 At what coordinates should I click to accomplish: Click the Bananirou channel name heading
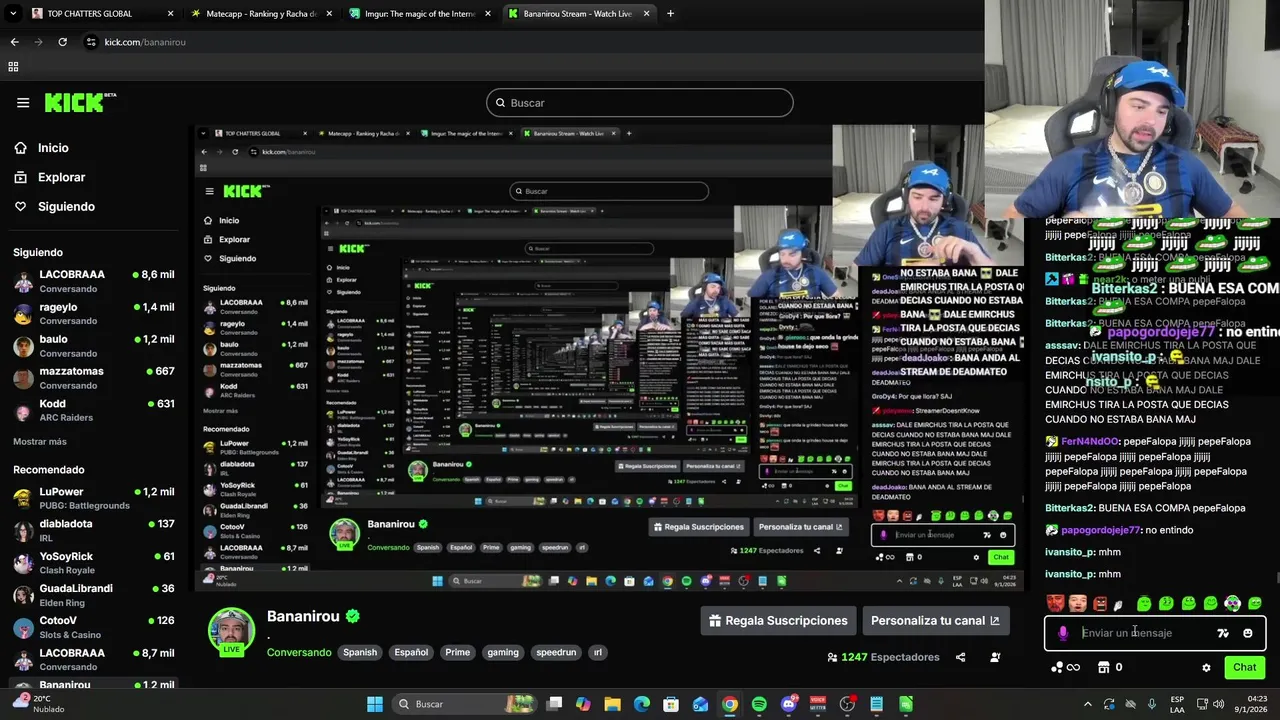pos(303,616)
